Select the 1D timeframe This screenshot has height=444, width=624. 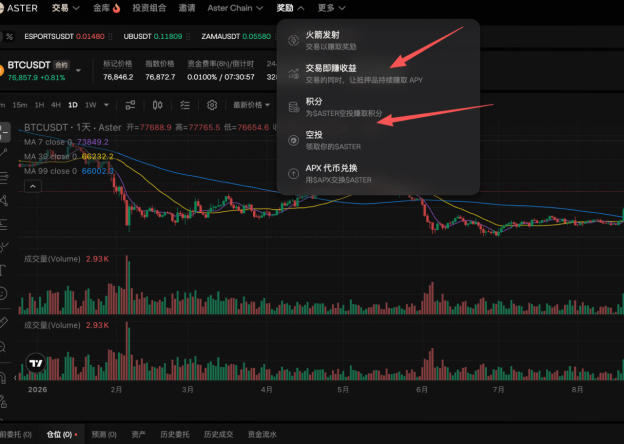[x=73, y=105]
